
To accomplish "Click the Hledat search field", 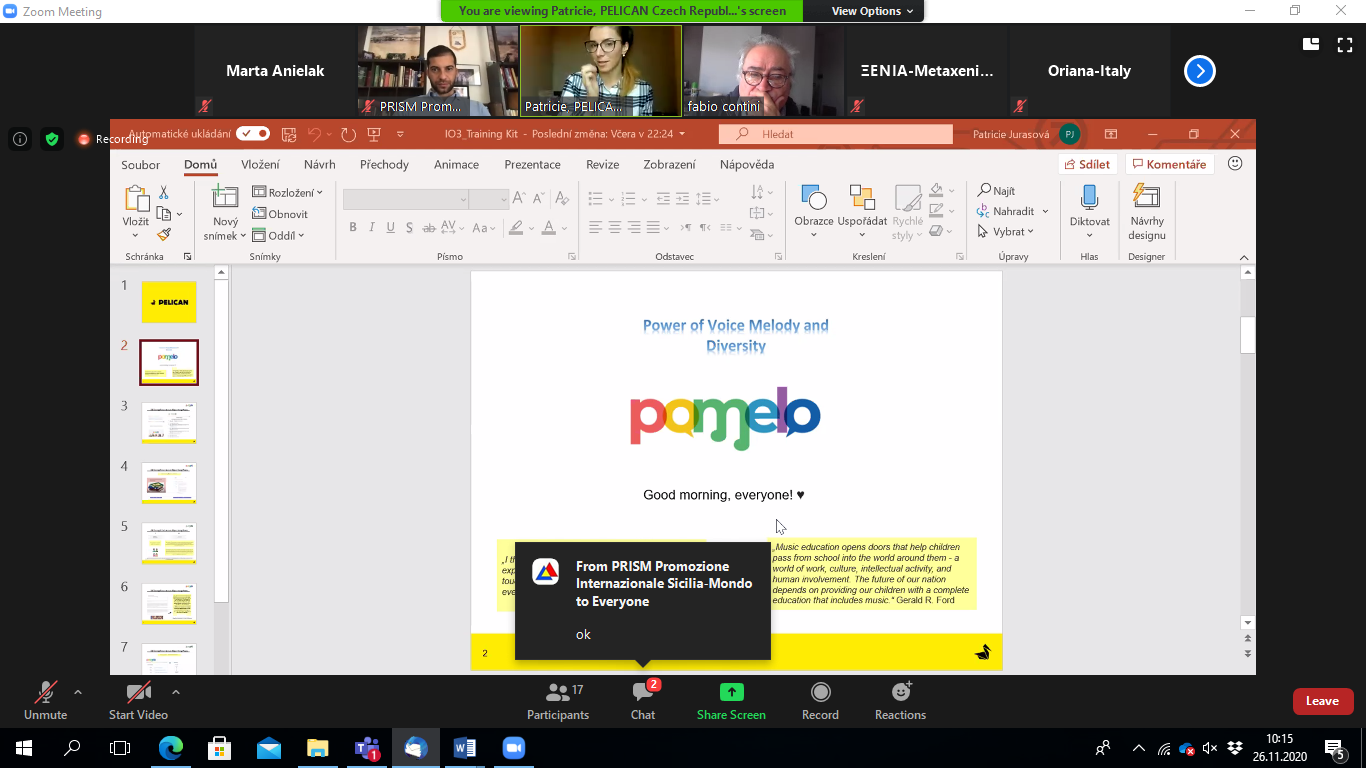I will tap(835, 134).
